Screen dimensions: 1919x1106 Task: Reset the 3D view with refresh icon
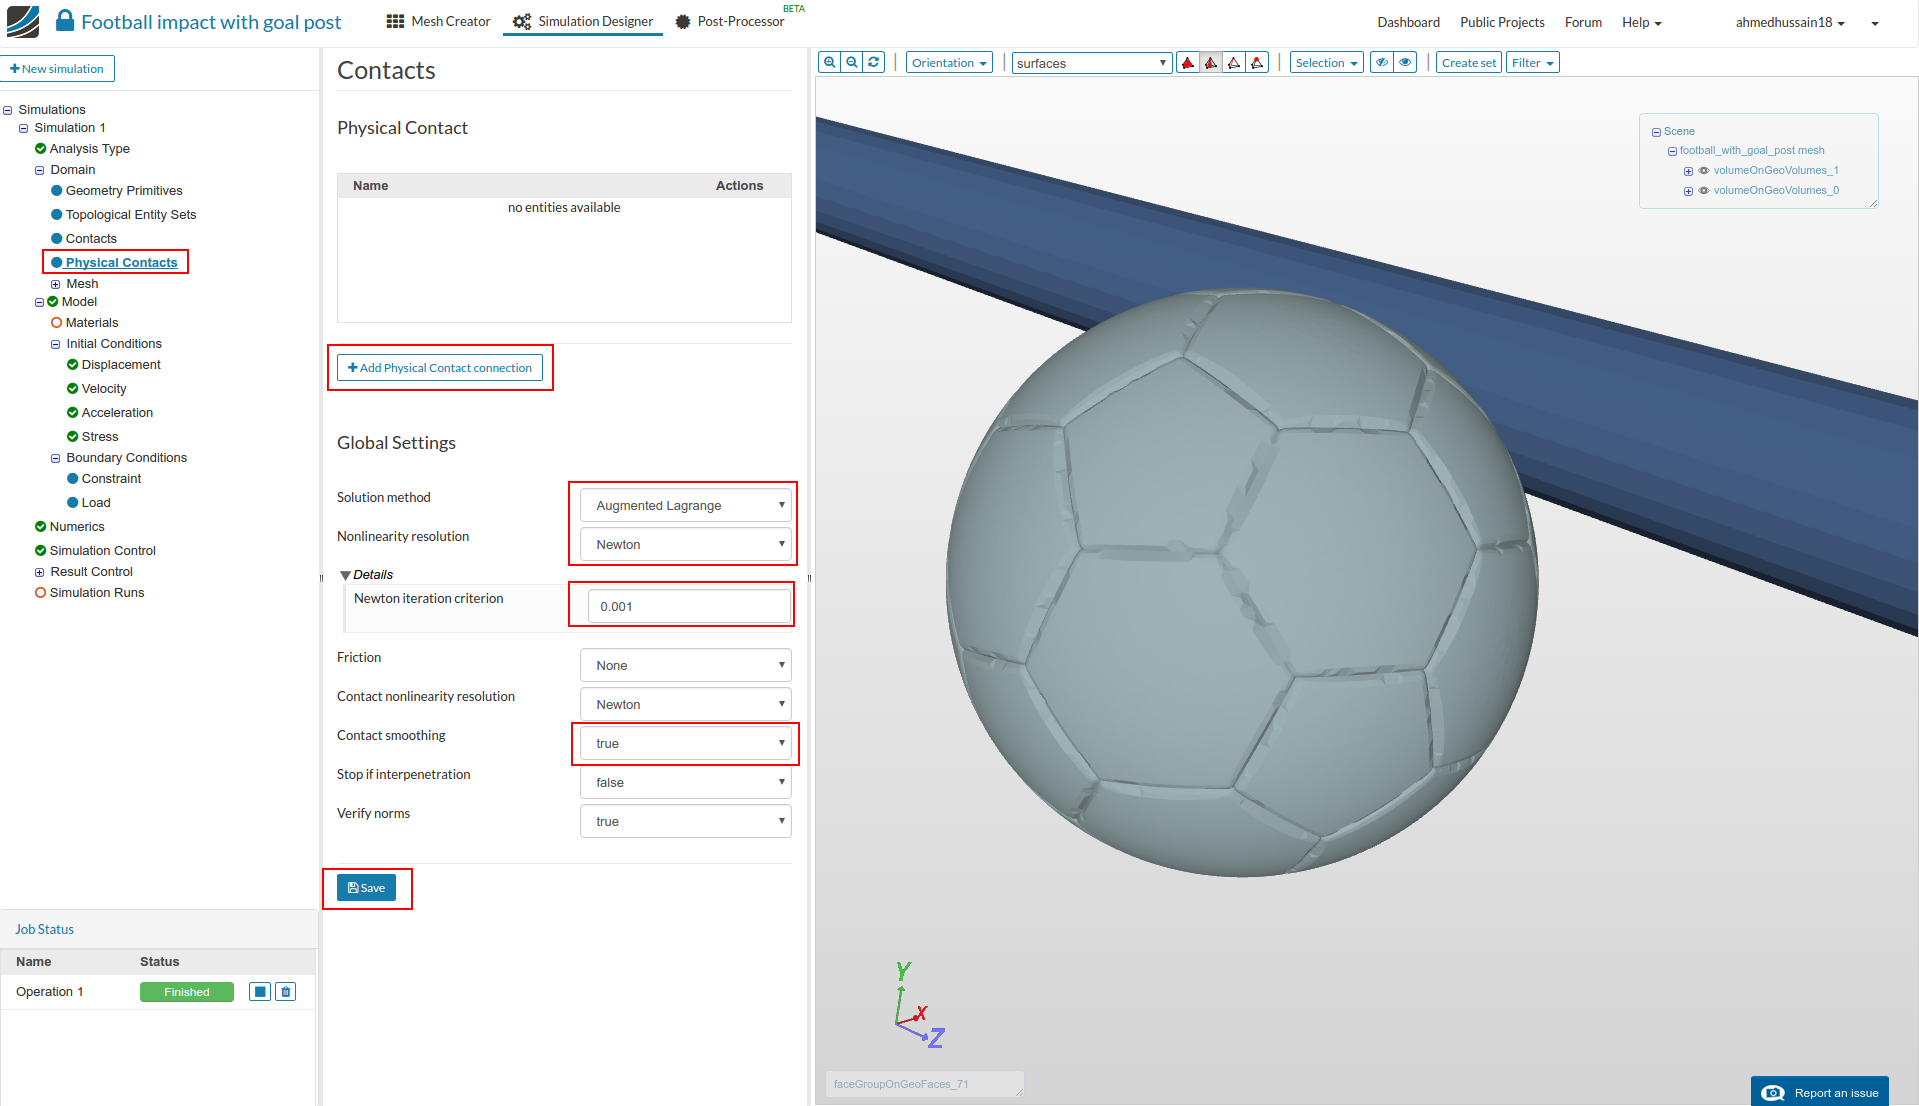click(x=873, y=62)
